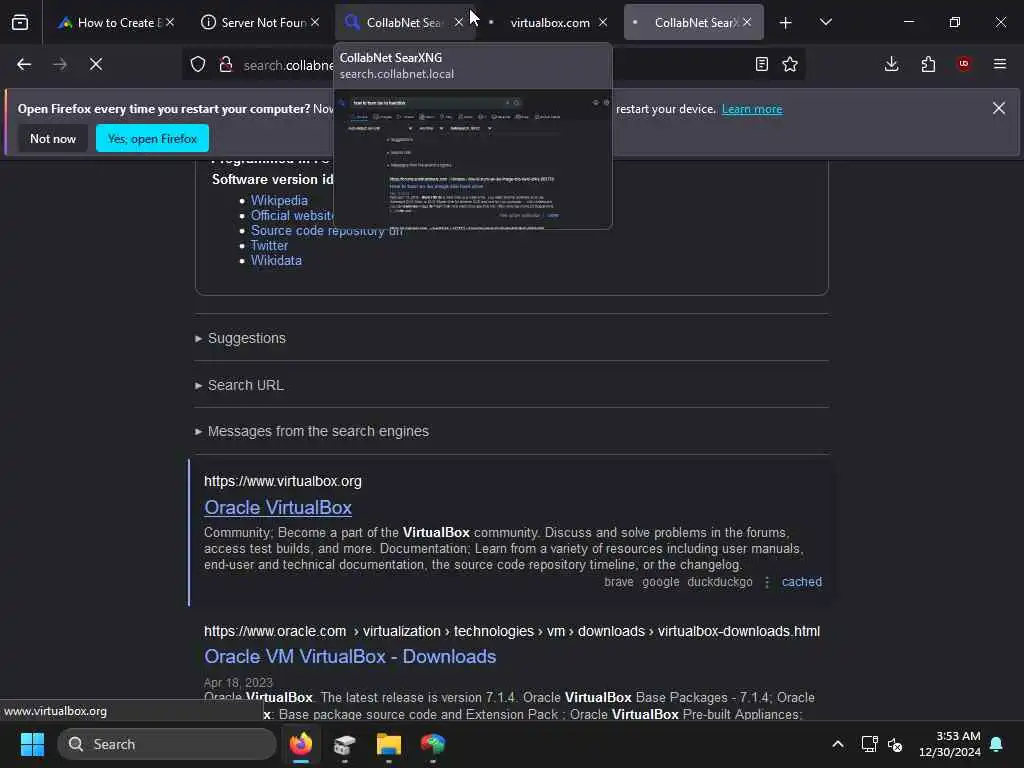Open the Wikidata infobox link
This screenshot has width=1024, height=768.
click(276, 261)
